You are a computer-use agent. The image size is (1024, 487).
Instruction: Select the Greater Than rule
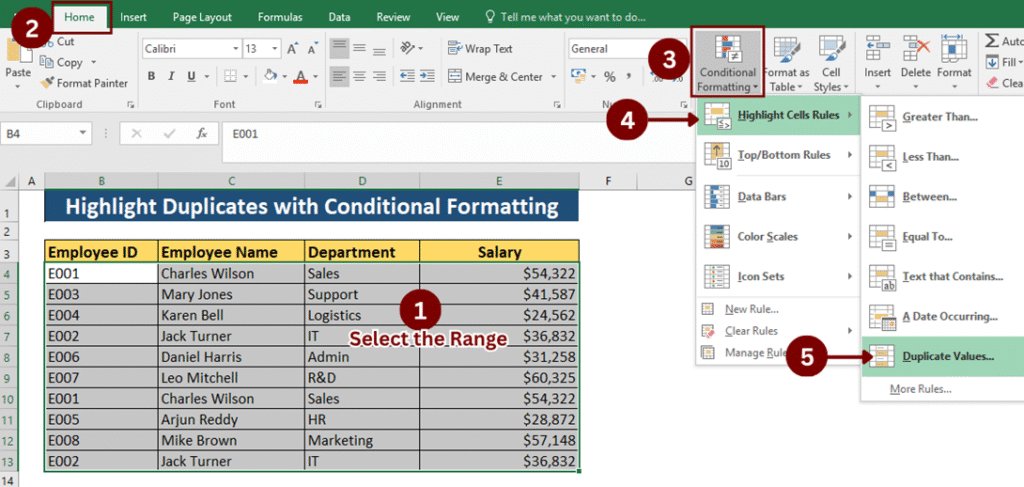tap(940, 118)
